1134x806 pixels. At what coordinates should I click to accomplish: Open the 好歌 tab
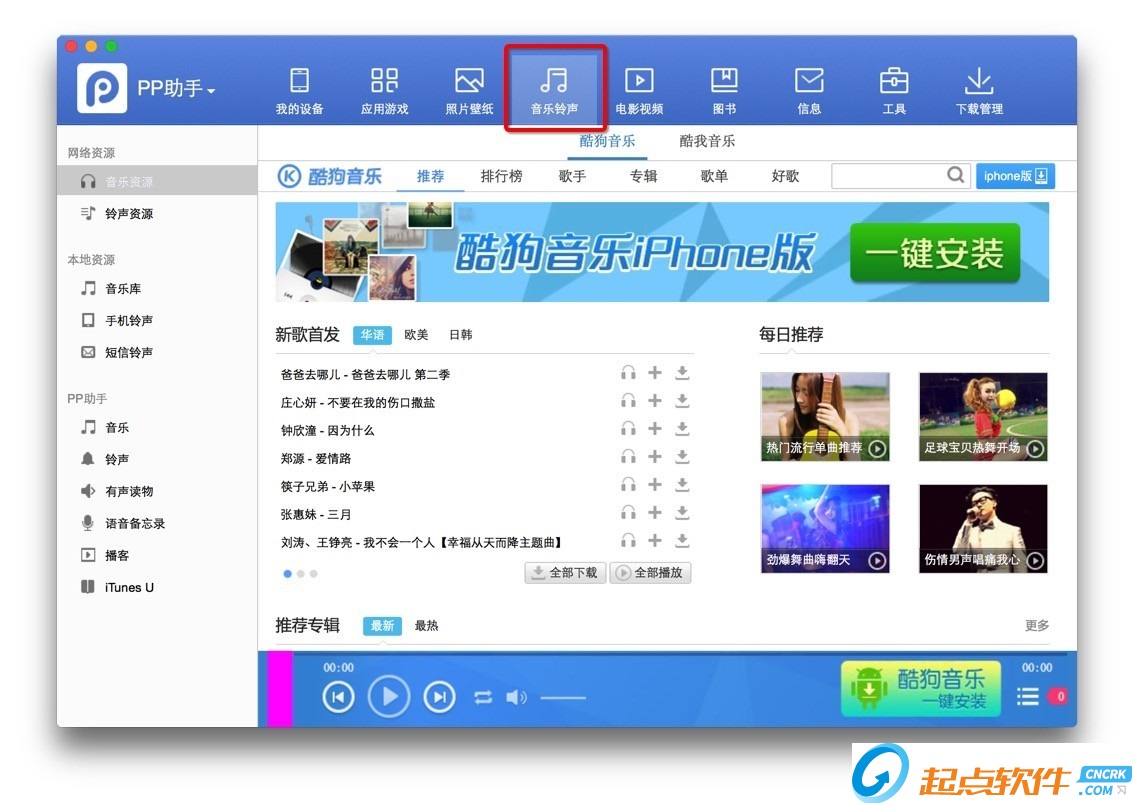785,176
